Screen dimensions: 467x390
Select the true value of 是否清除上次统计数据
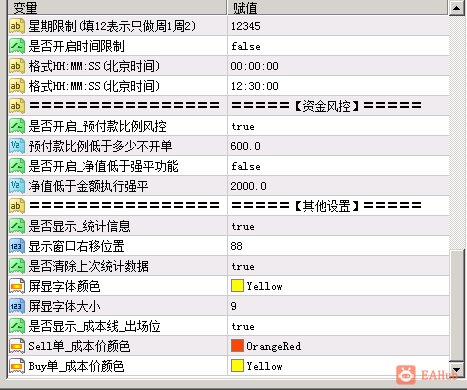click(243, 266)
